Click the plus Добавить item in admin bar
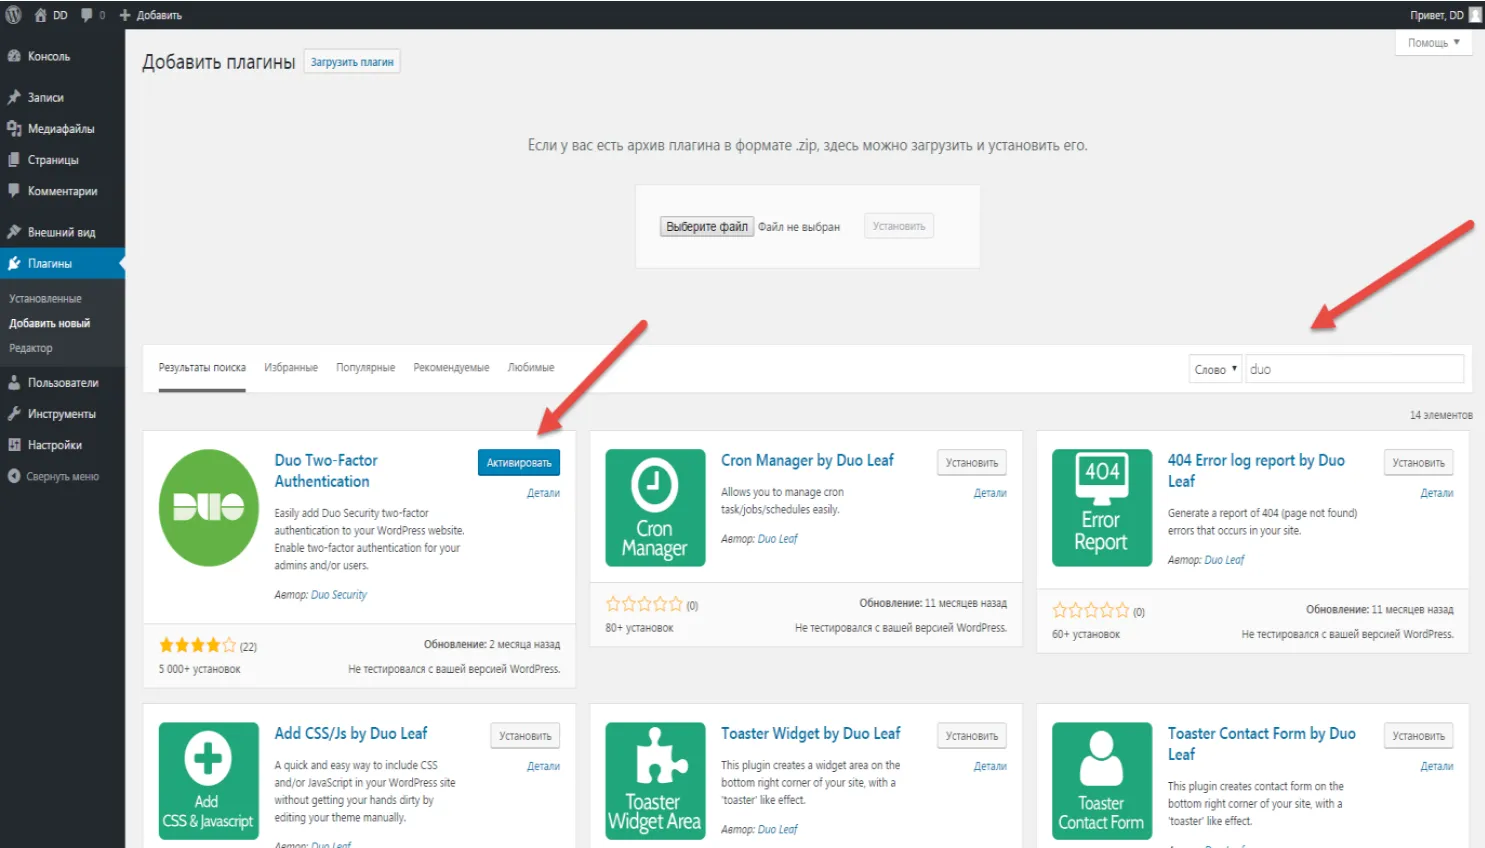The height and width of the screenshot is (848, 1485). [151, 15]
